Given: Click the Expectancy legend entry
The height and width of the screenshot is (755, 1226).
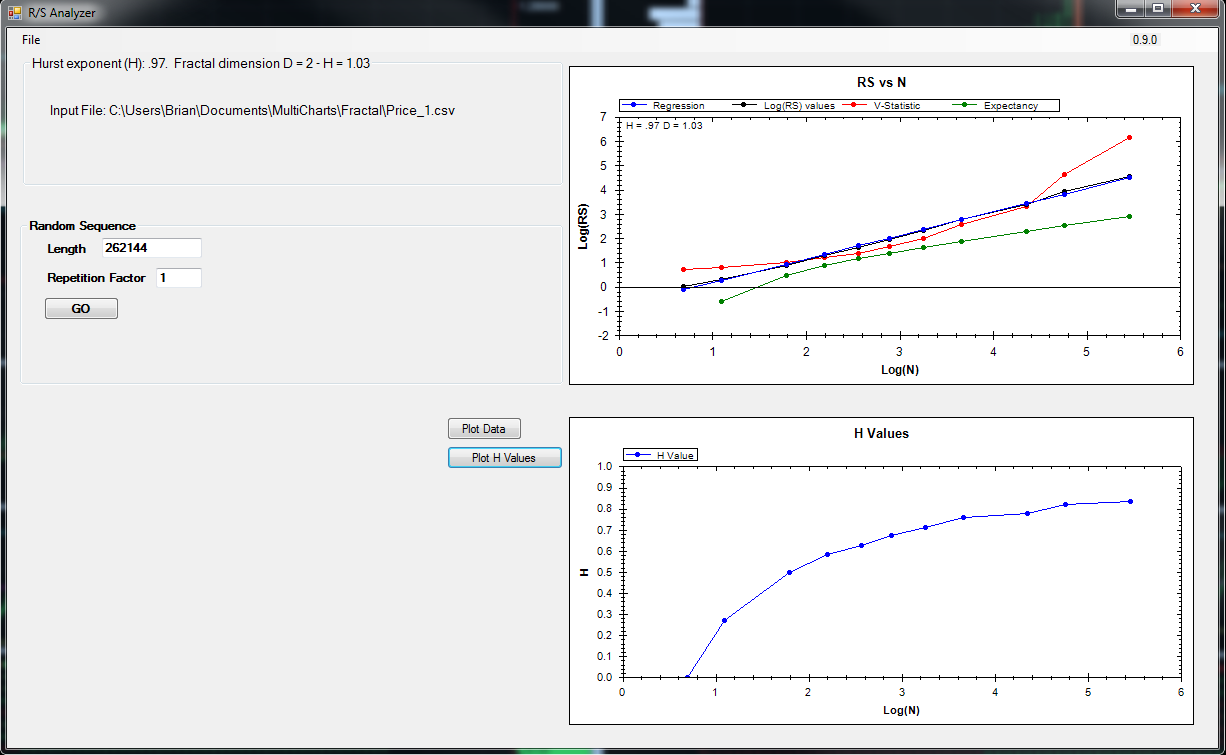Looking at the screenshot, I should 997,105.
